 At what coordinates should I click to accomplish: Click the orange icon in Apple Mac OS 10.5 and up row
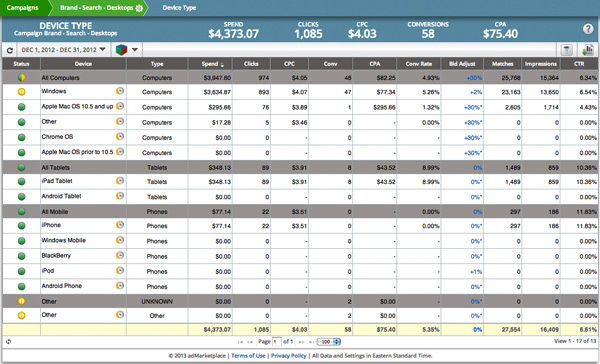tap(120, 106)
